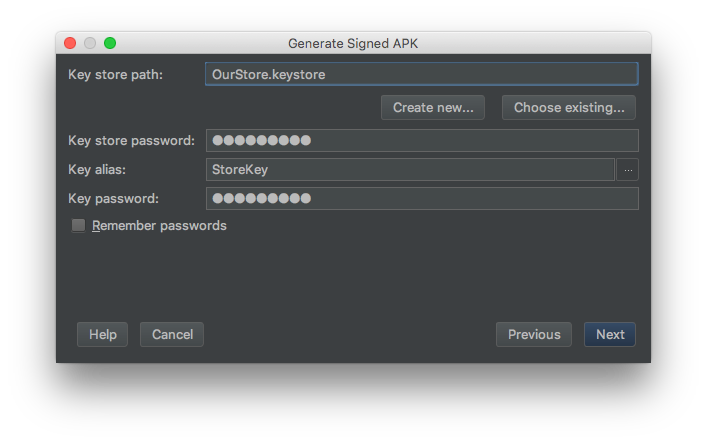707x443 pixels.
Task: Click the "Key store path:" label
Action: coord(115,74)
